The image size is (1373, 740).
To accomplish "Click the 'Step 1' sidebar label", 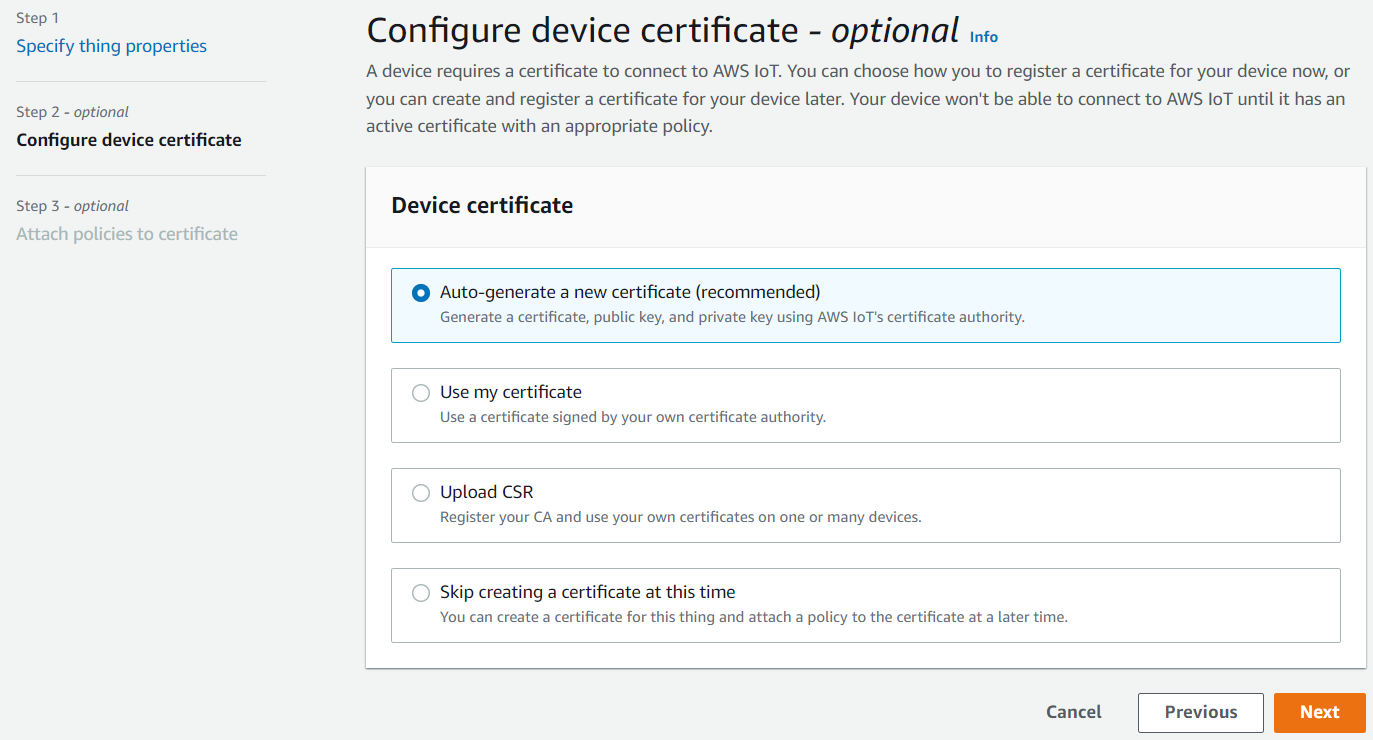I will (38, 18).
